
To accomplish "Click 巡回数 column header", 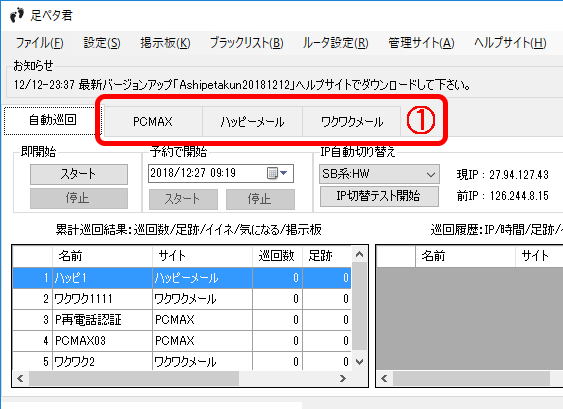I will tap(278, 256).
